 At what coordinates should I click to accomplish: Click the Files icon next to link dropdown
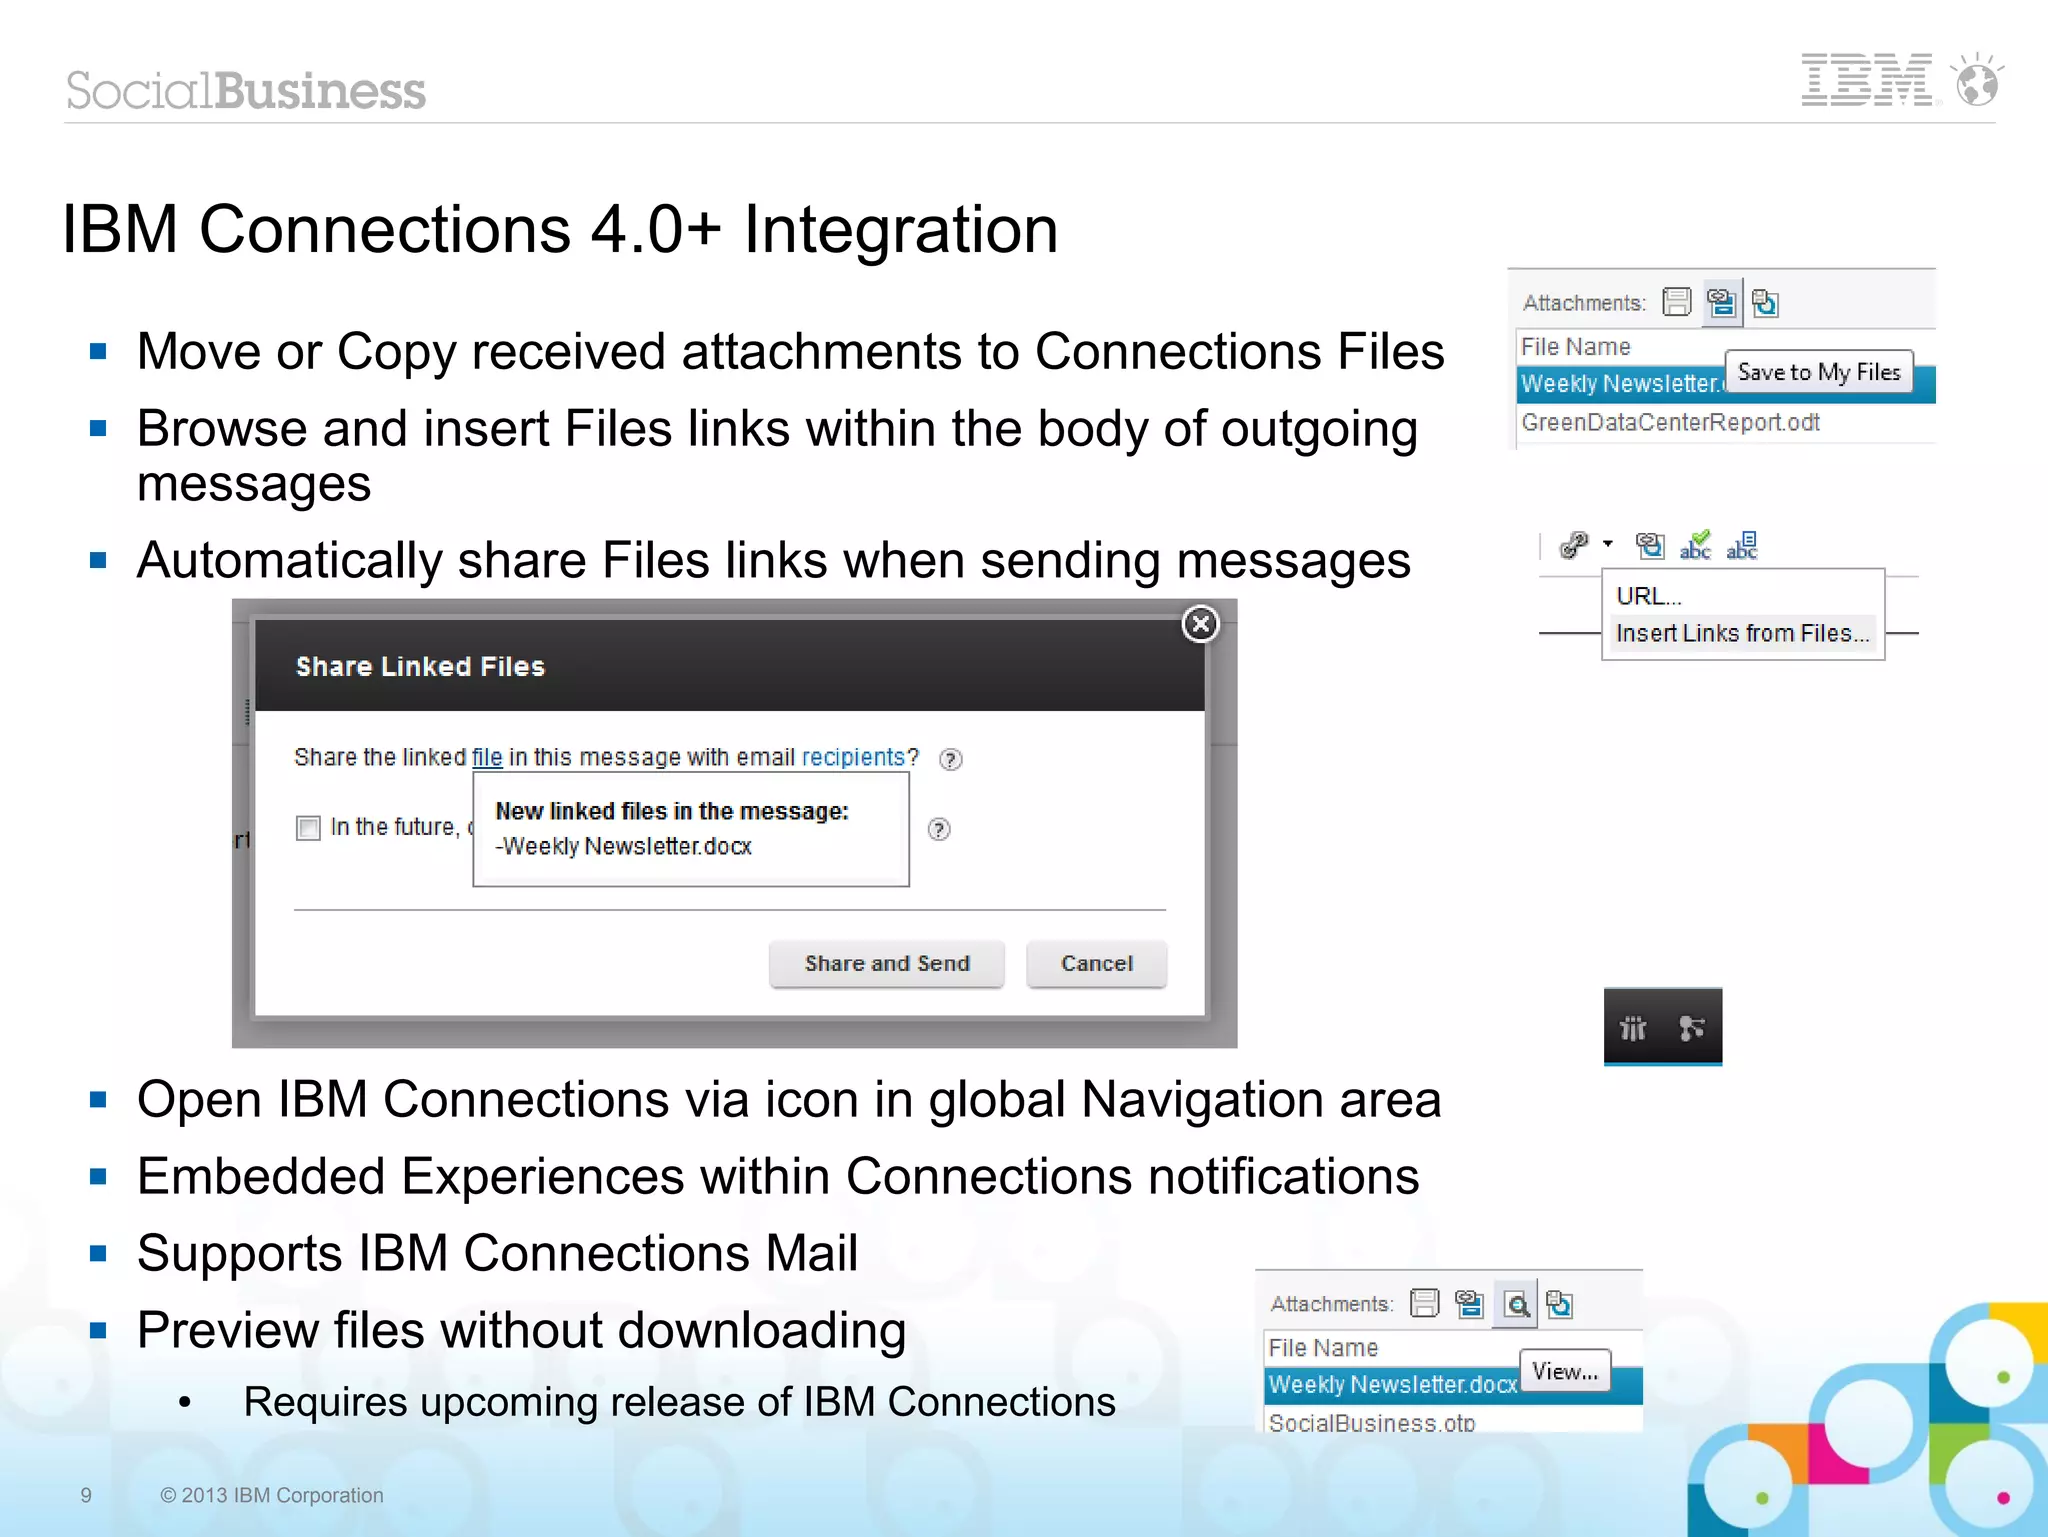[x=1650, y=545]
